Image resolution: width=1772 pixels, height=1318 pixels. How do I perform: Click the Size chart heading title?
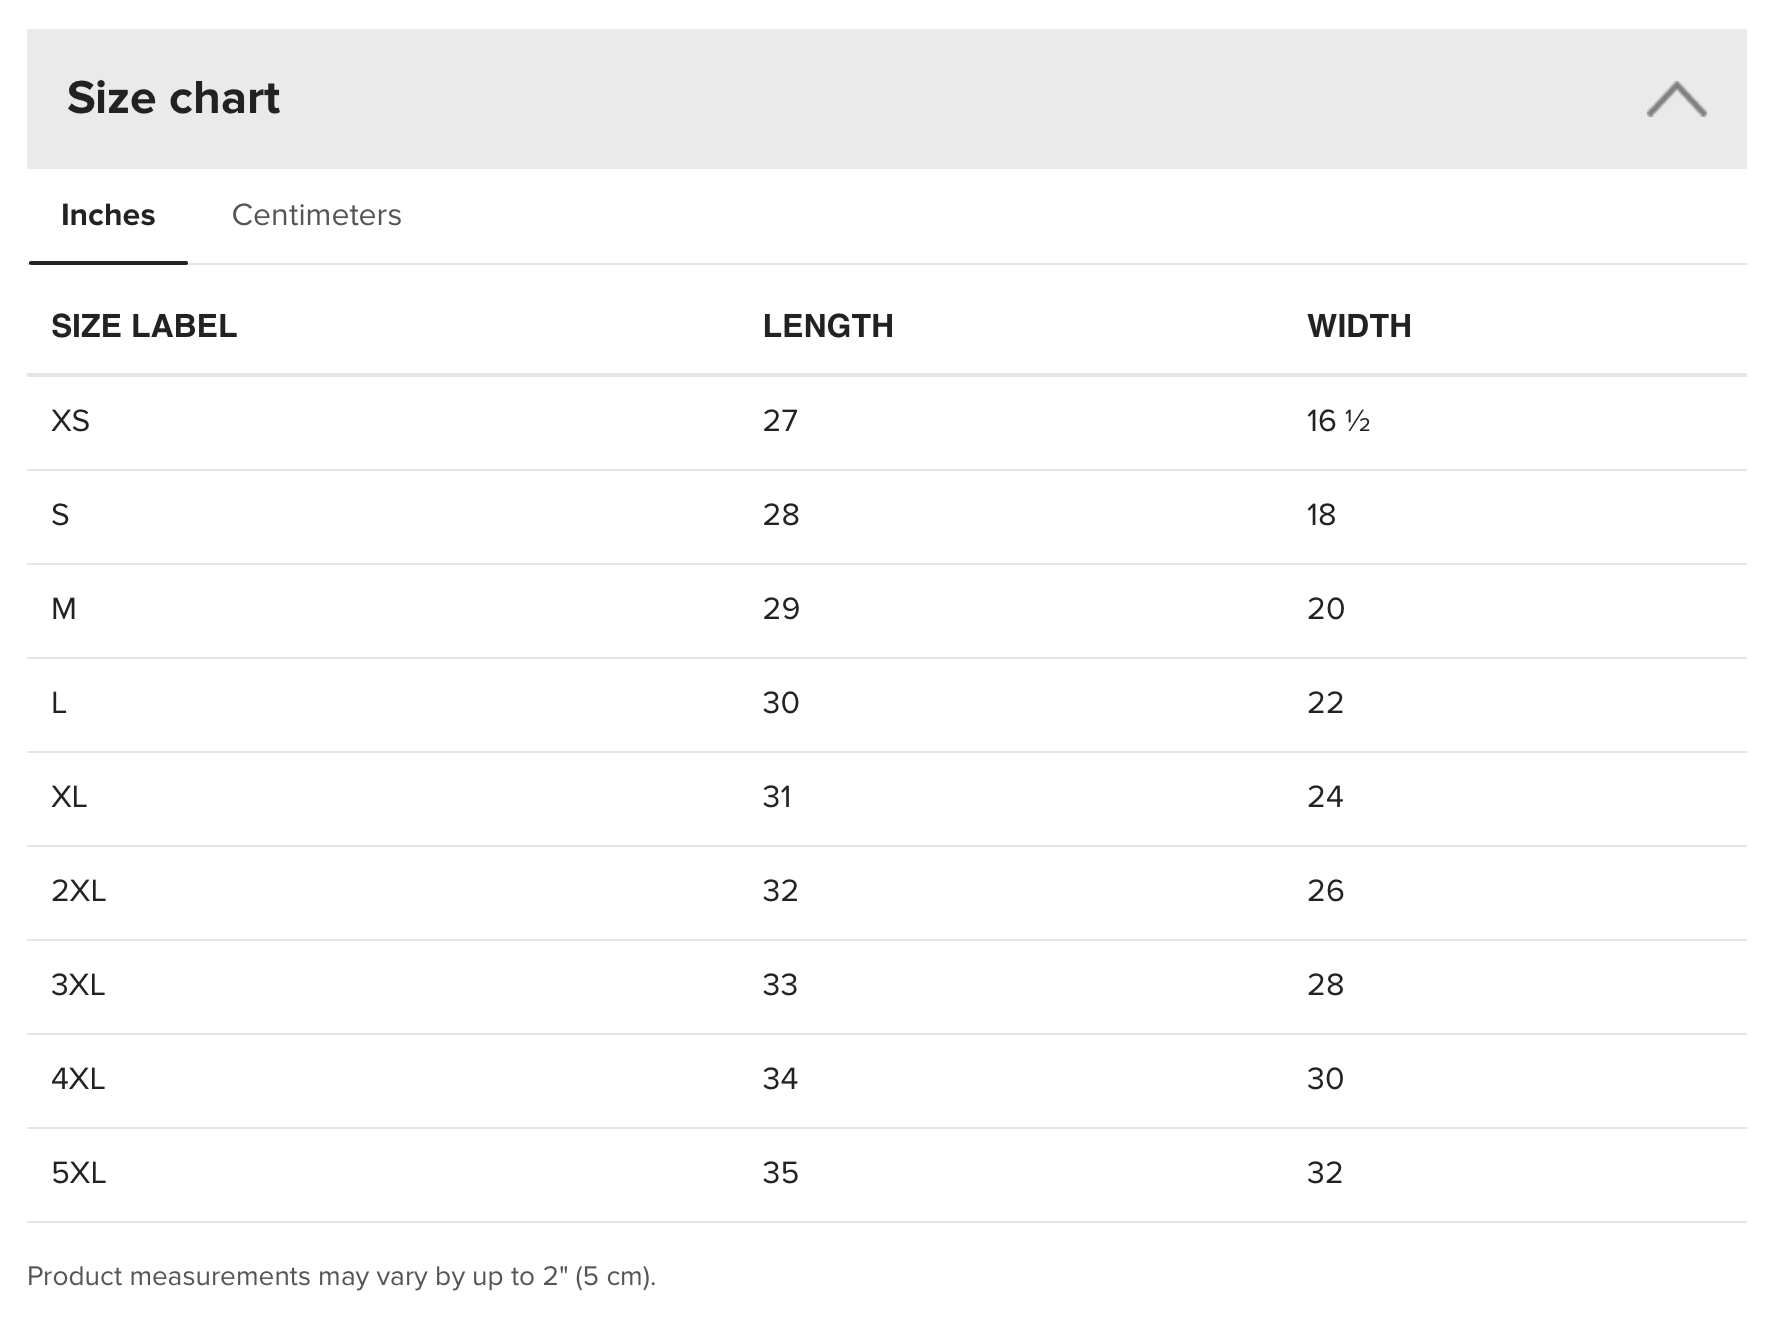pyautogui.click(x=173, y=98)
